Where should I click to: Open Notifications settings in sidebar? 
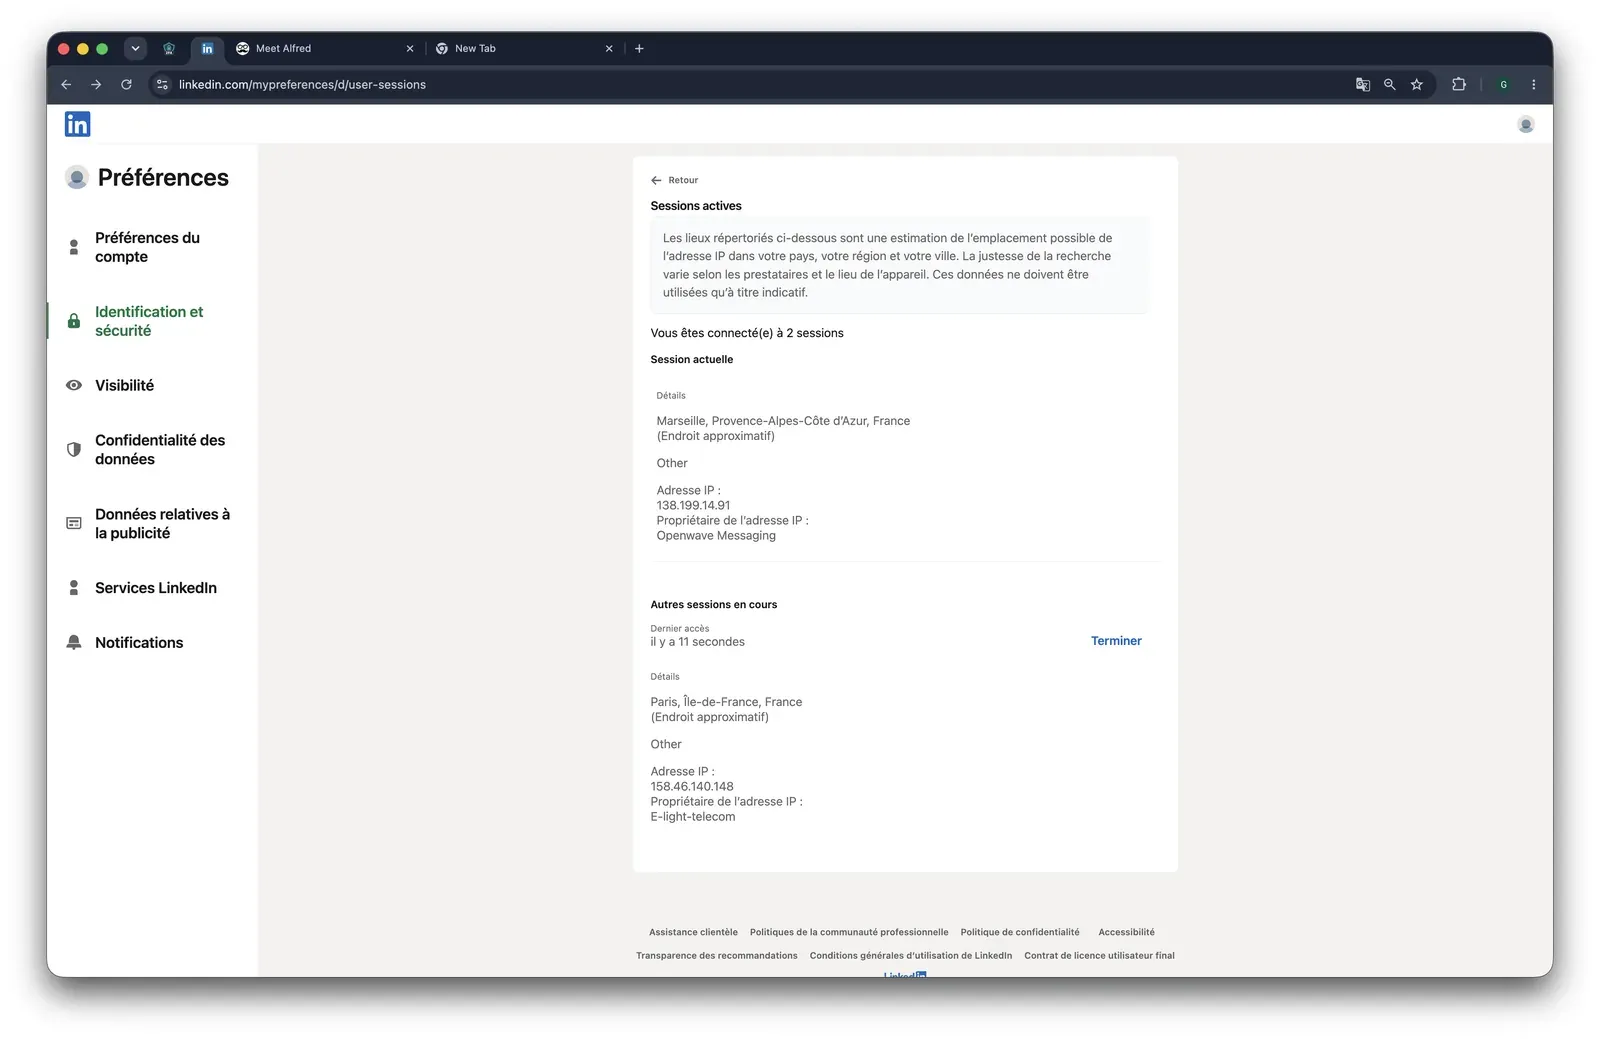pos(139,643)
